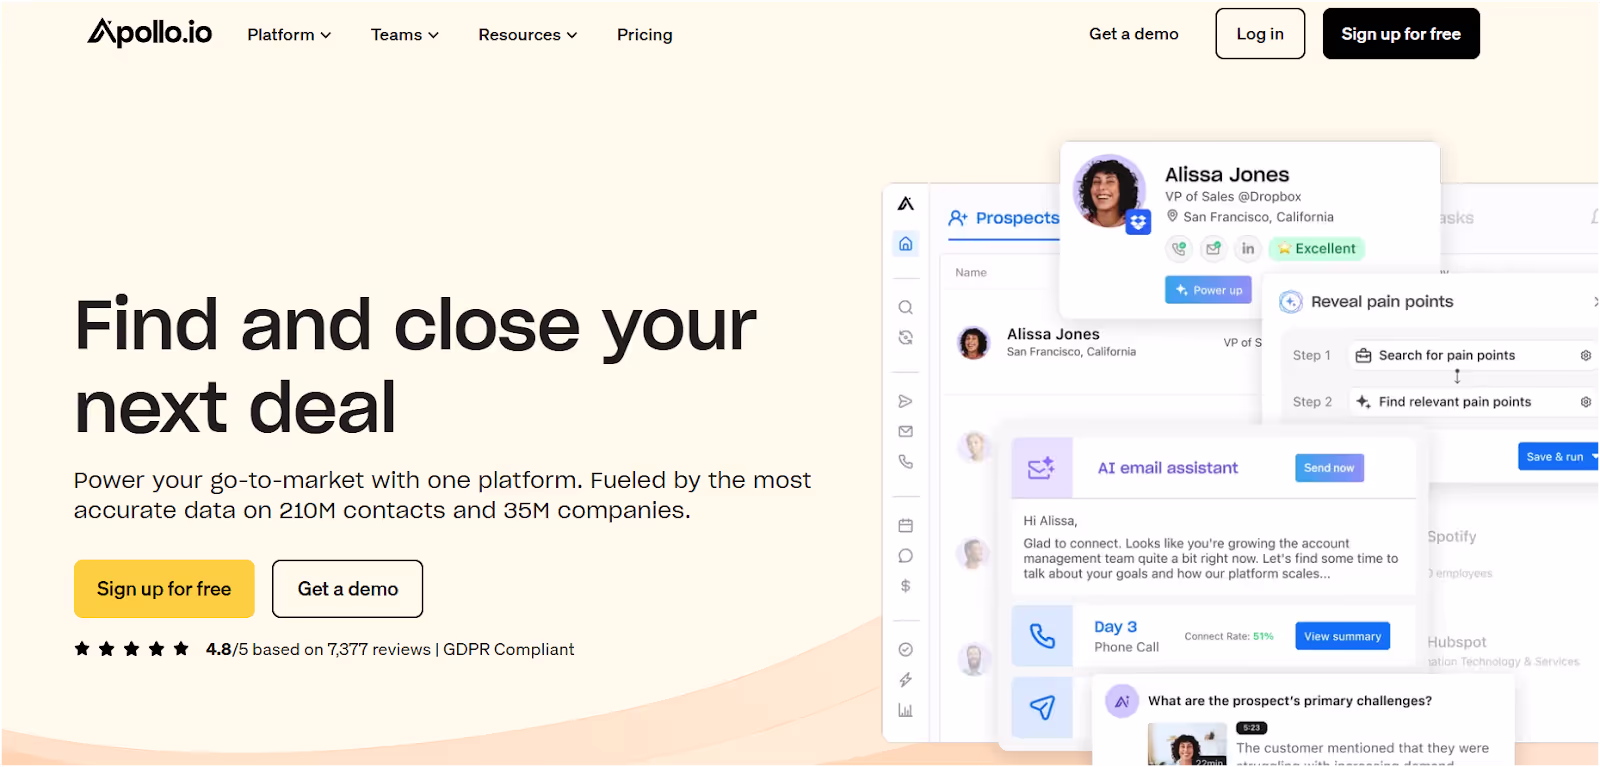Select the tasks checkmark circle icon in sidebar
The width and height of the screenshot is (1600, 767).
[906, 650]
